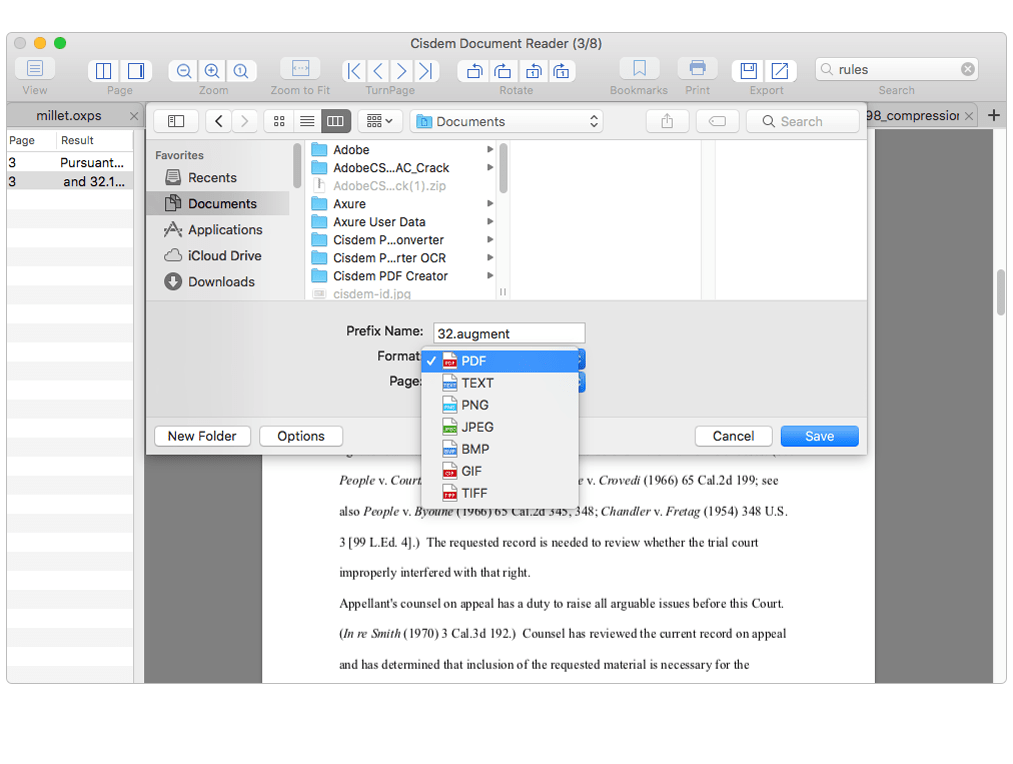
Task: Click the actual size zoom icon
Action: click(241, 70)
